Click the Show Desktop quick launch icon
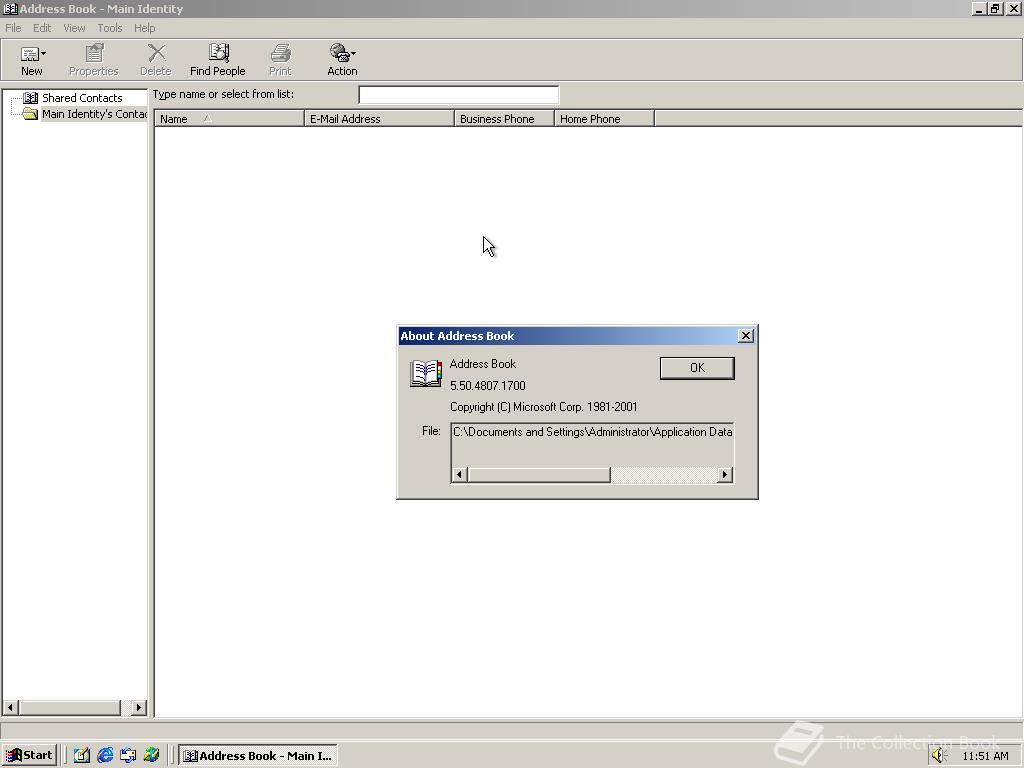Image resolution: width=1024 pixels, height=768 pixels. 82,756
